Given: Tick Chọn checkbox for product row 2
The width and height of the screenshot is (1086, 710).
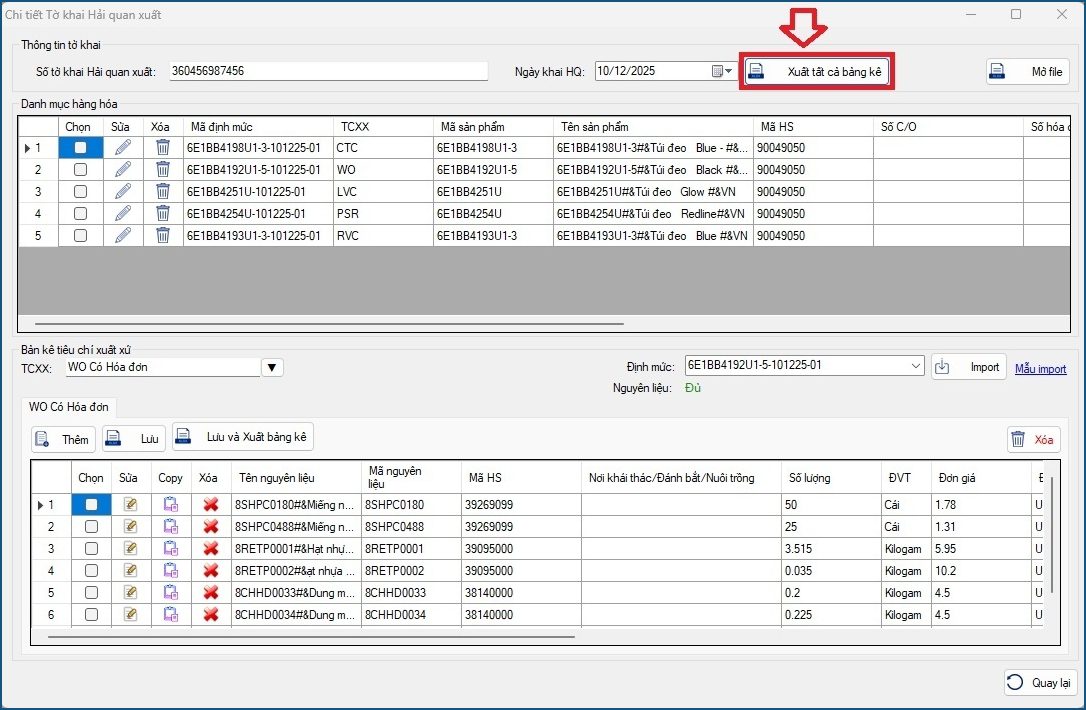Looking at the screenshot, I should coord(80,170).
